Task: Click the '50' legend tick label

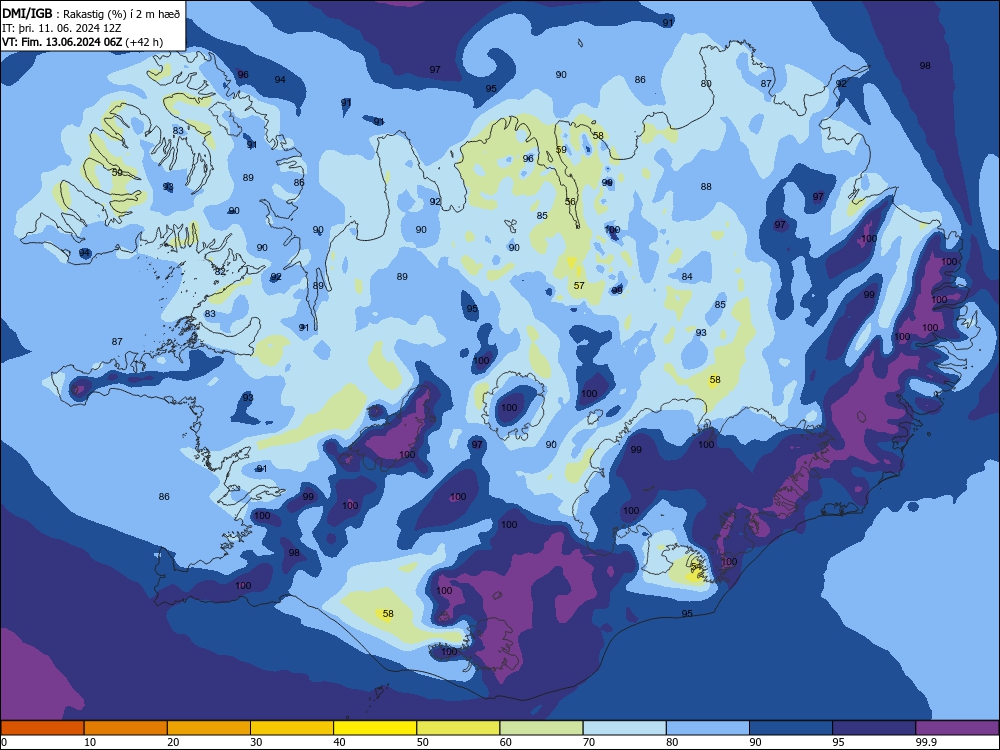Action: pos(423,742)
